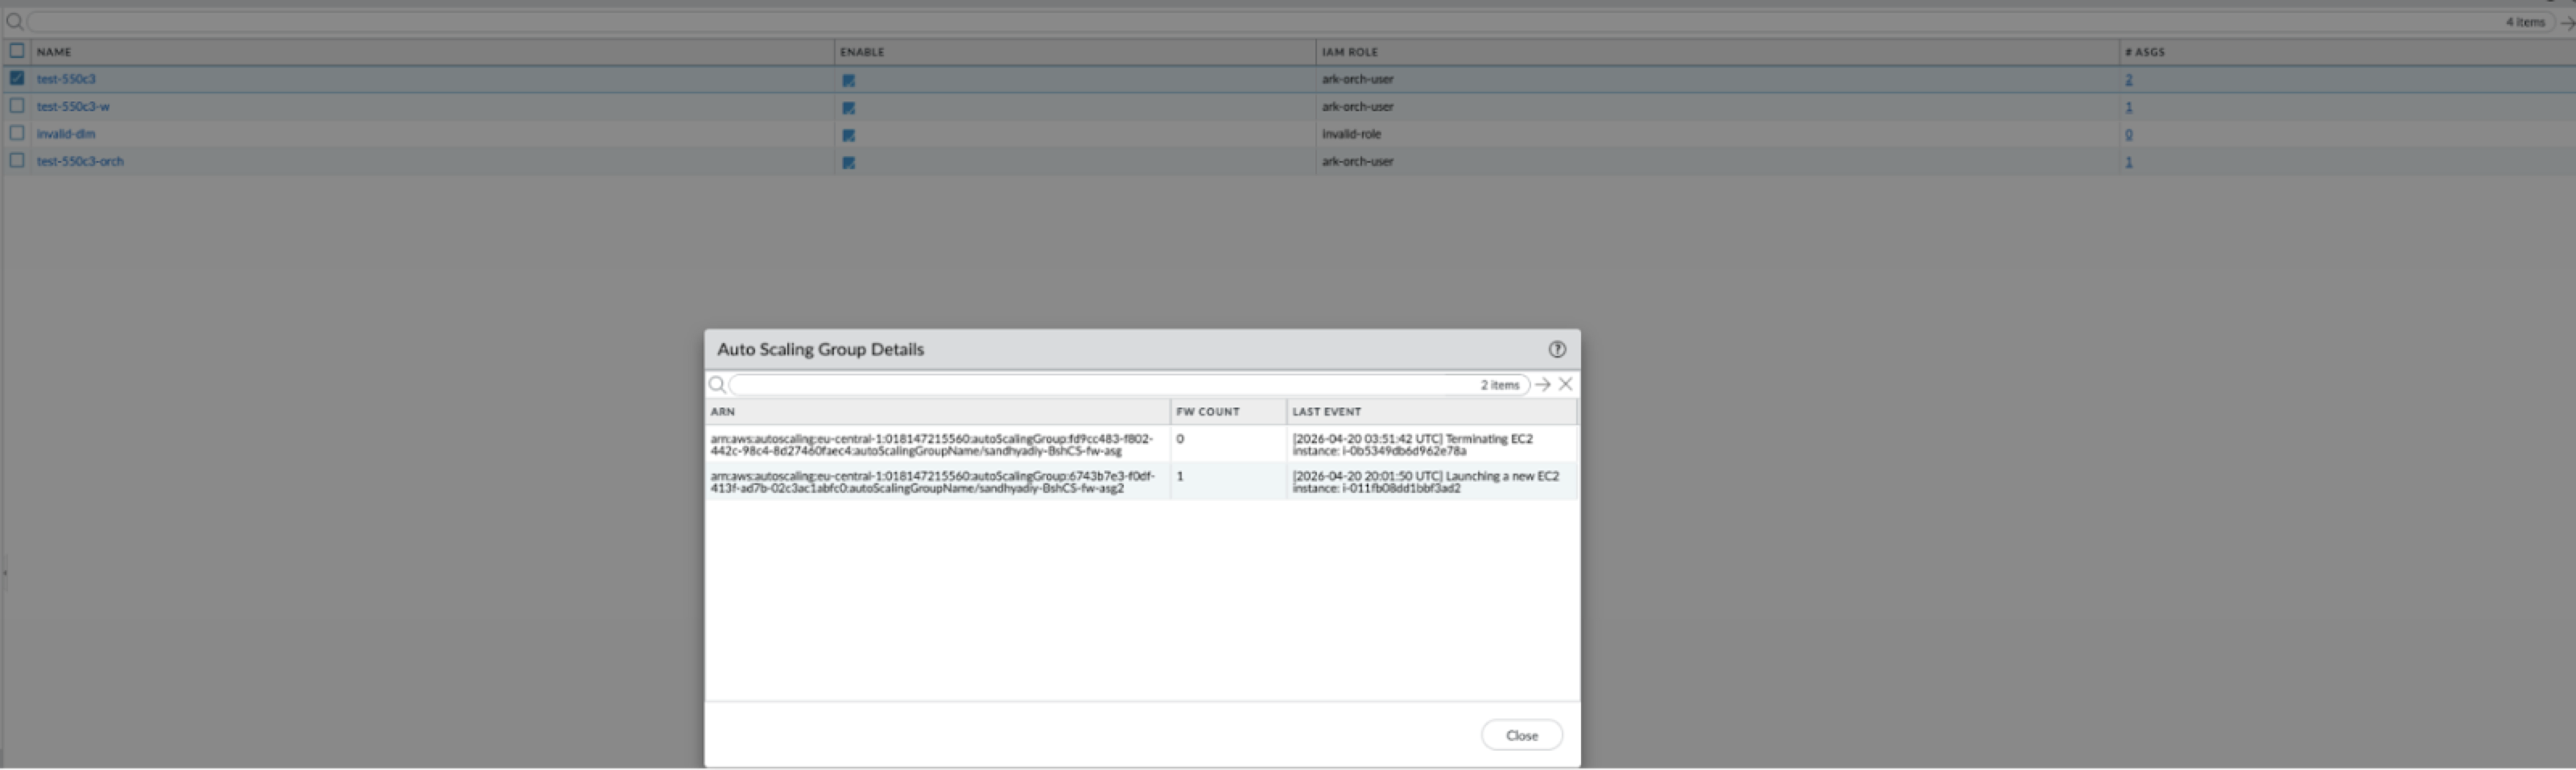Click ark-orch-user in the test-550c3-w row

click(x=1357, y=106)
